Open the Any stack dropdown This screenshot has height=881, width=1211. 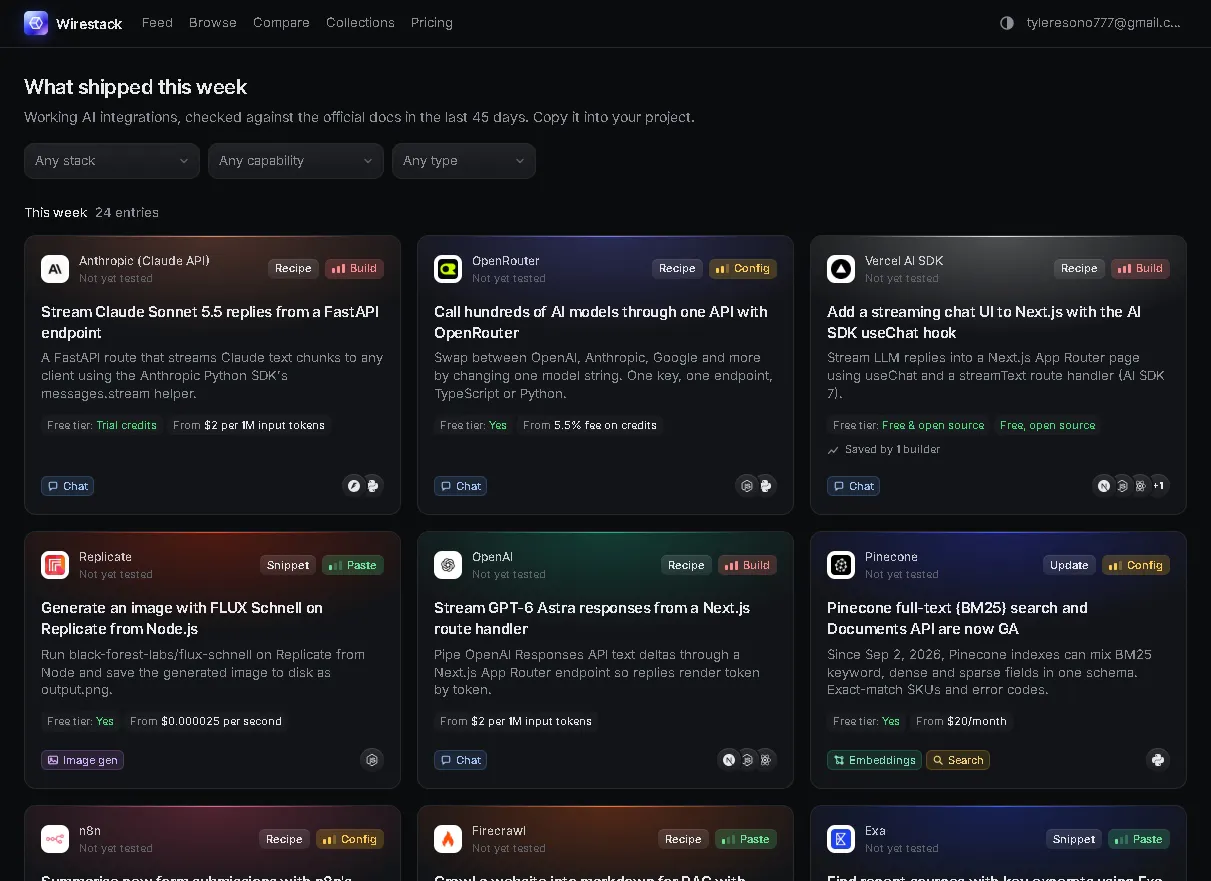(x=112, y=161)
